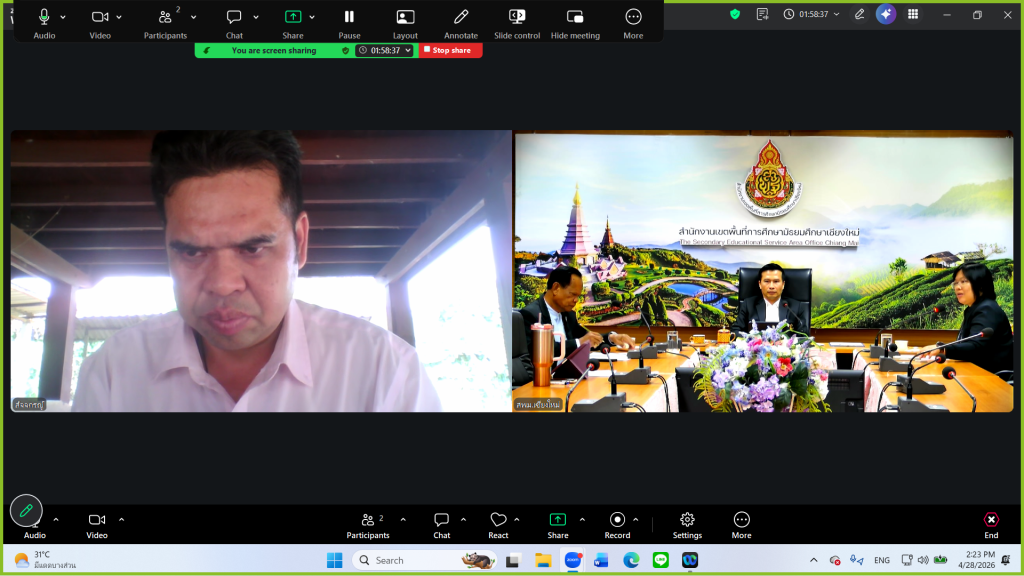
Task: Click Annotate pencil in sharing toolbar
Action: [x=461, y=17]
